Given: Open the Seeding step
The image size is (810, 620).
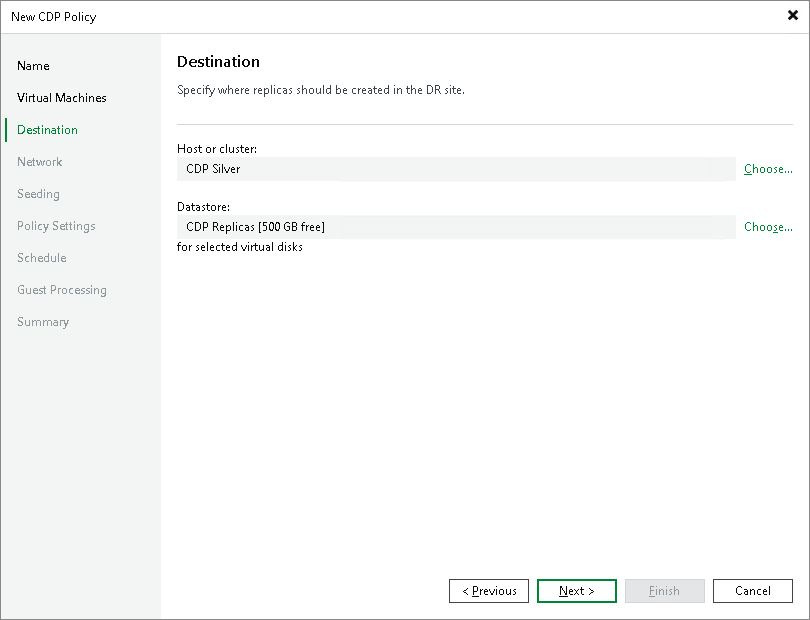Looking at the screenshot, I should click(x=38, y=193).
